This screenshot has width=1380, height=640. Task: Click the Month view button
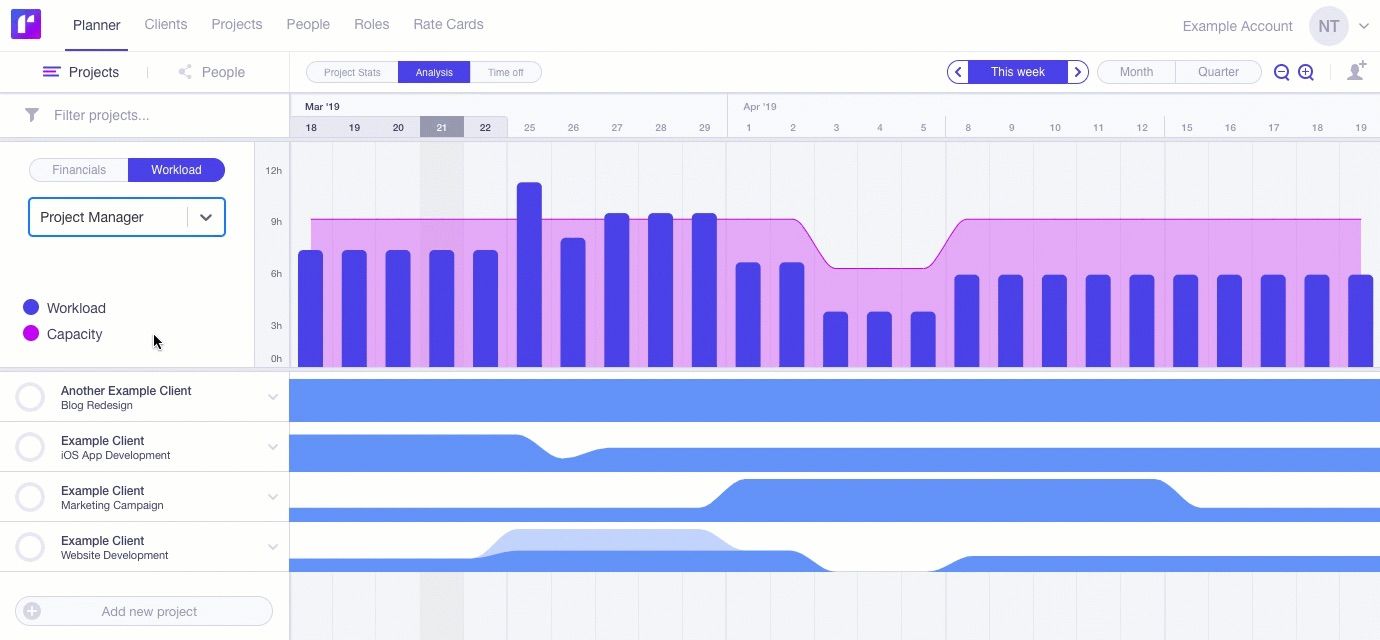1135,72
